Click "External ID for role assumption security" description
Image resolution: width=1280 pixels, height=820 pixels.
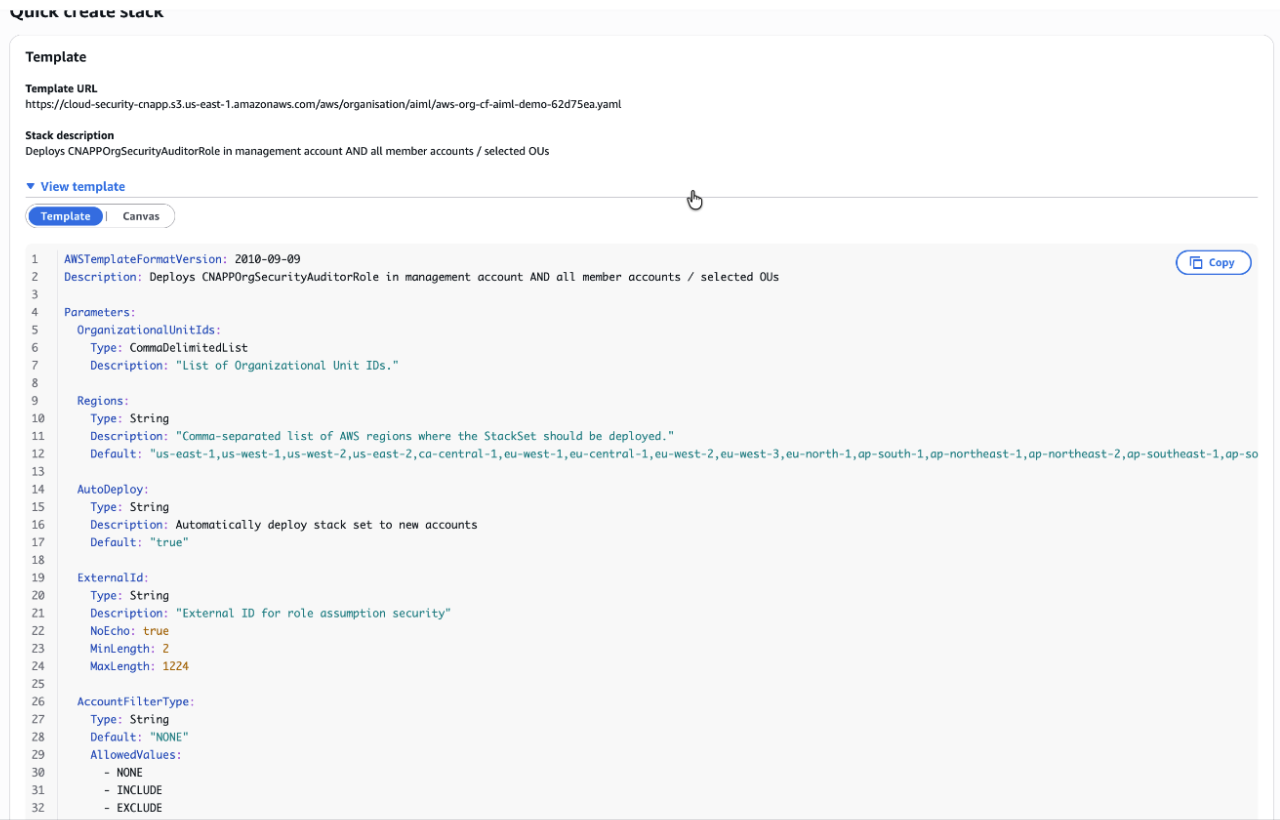click(x=313, y=613)
